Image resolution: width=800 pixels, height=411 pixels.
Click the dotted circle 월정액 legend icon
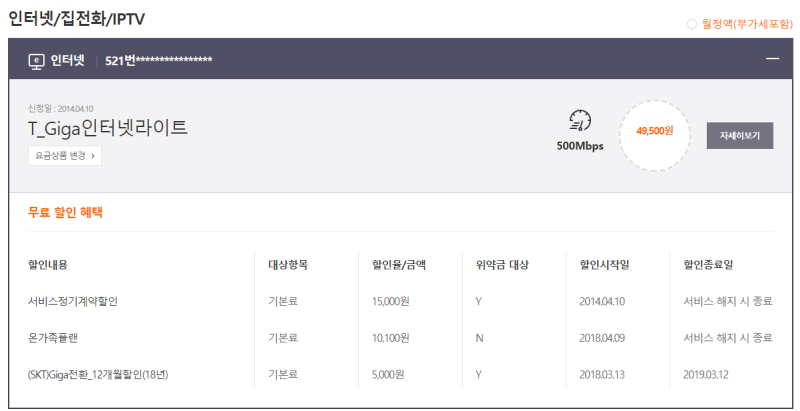pos(692,23)
